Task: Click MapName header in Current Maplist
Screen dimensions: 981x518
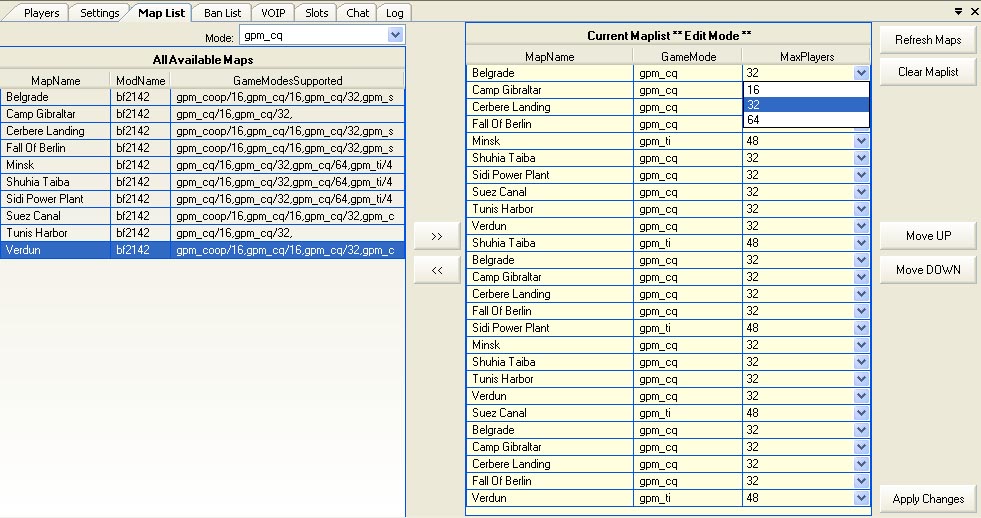Action: (x=549, y=56)
